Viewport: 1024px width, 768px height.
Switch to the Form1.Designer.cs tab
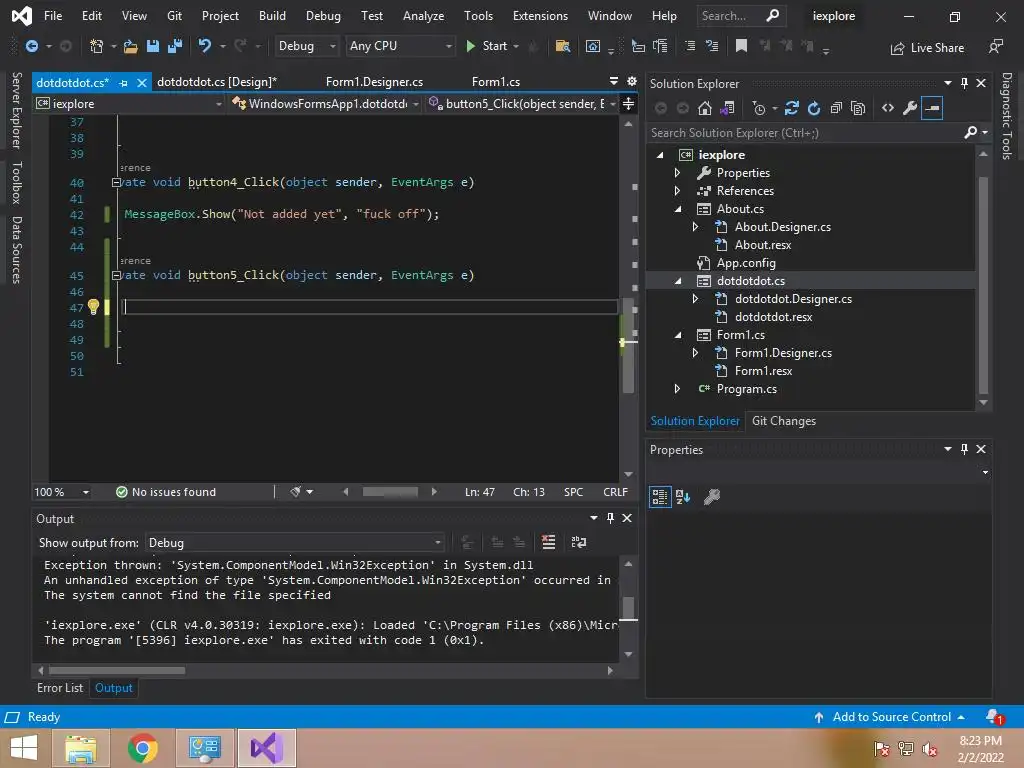click(x=374, y=82)
